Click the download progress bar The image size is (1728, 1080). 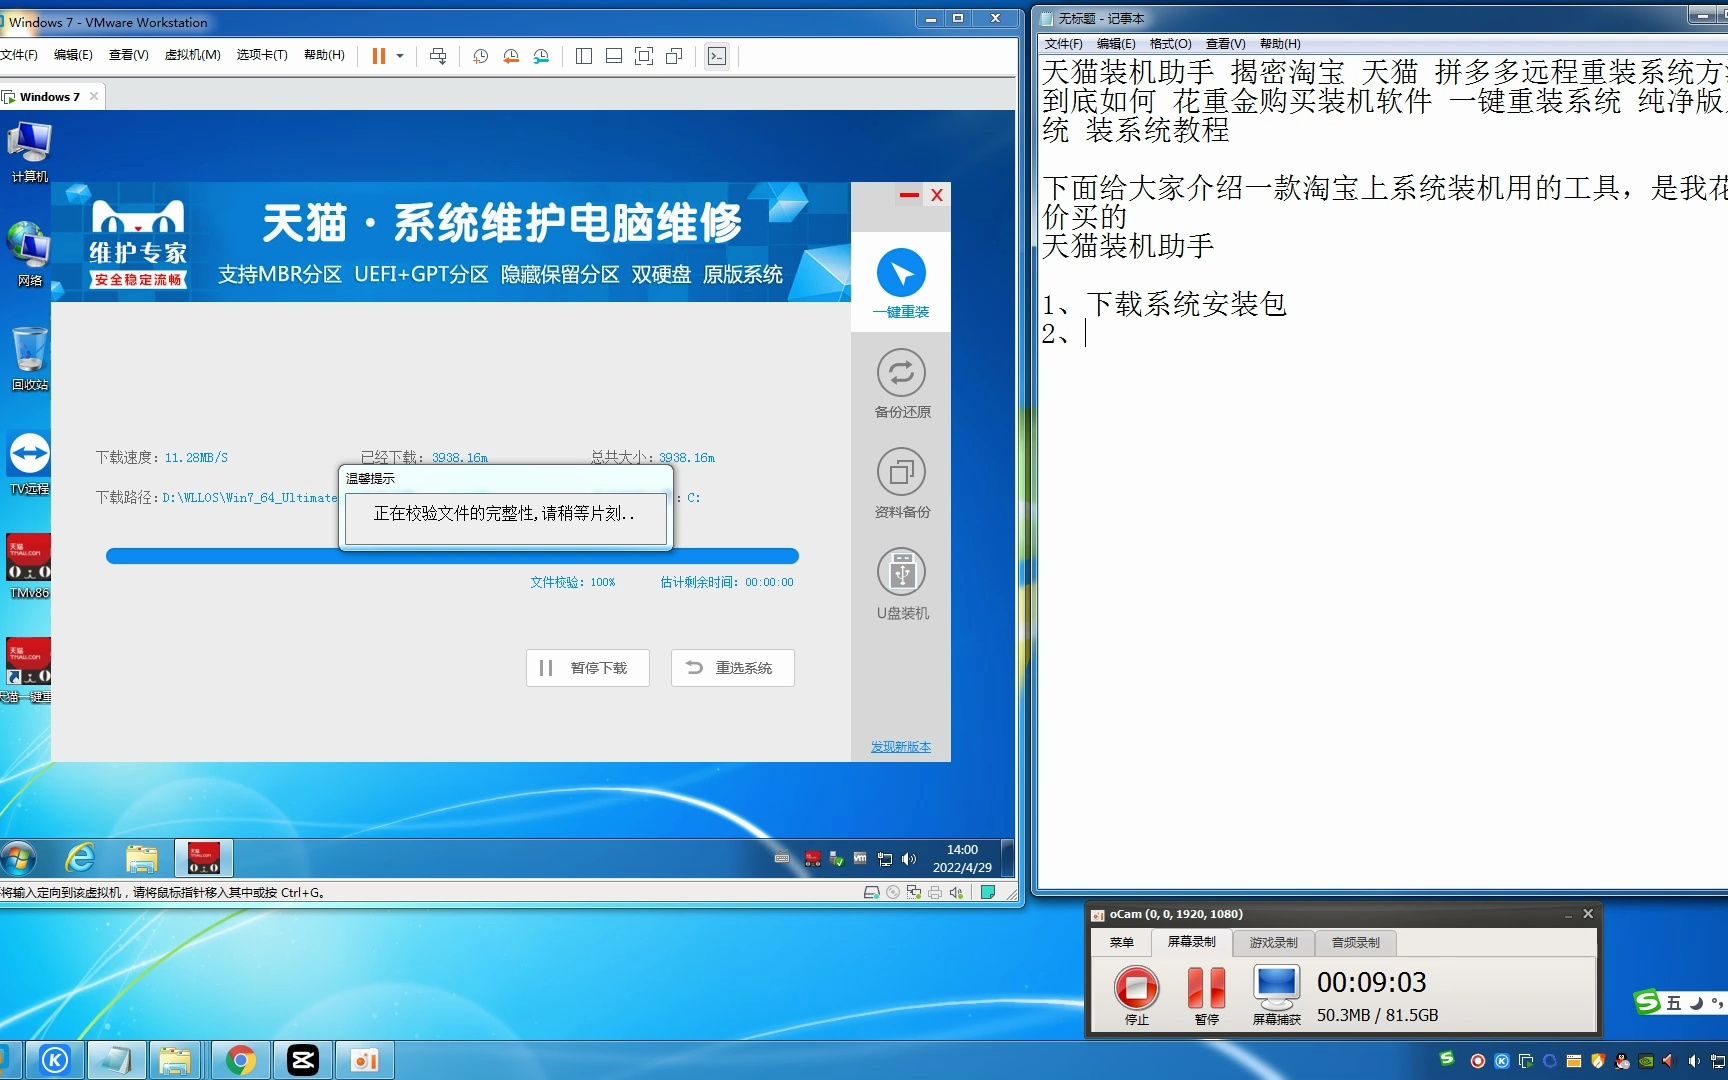pos(452,556)
